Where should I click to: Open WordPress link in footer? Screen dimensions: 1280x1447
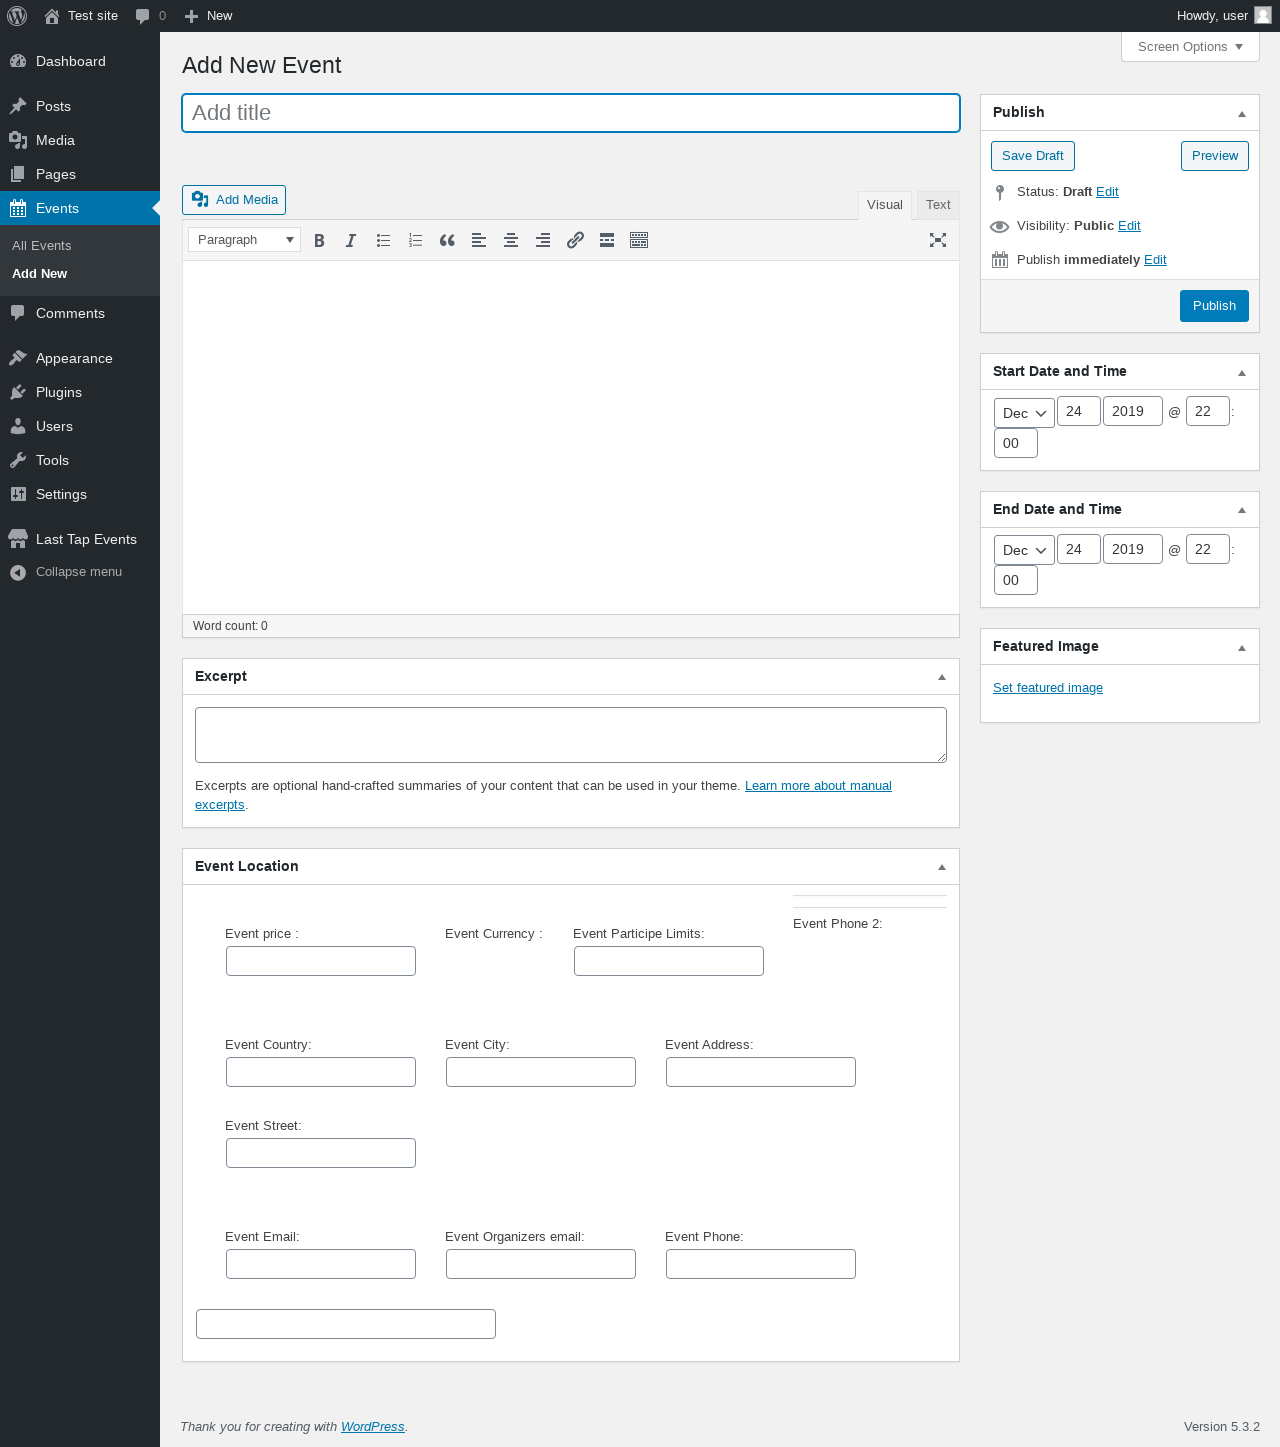[x=373, y=1427]
